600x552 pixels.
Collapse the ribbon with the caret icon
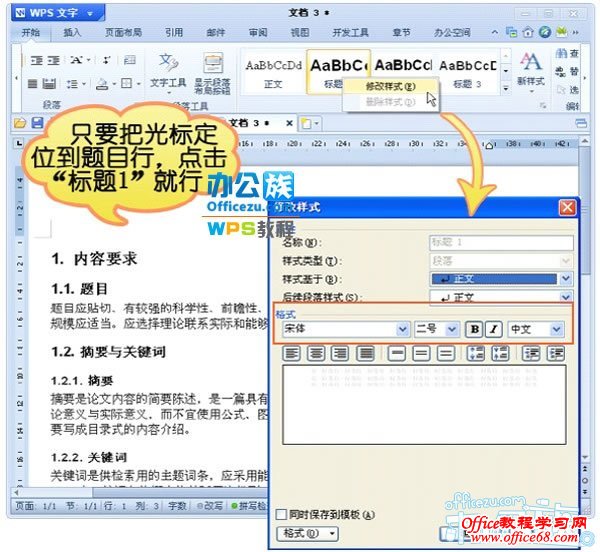(494, 33)
